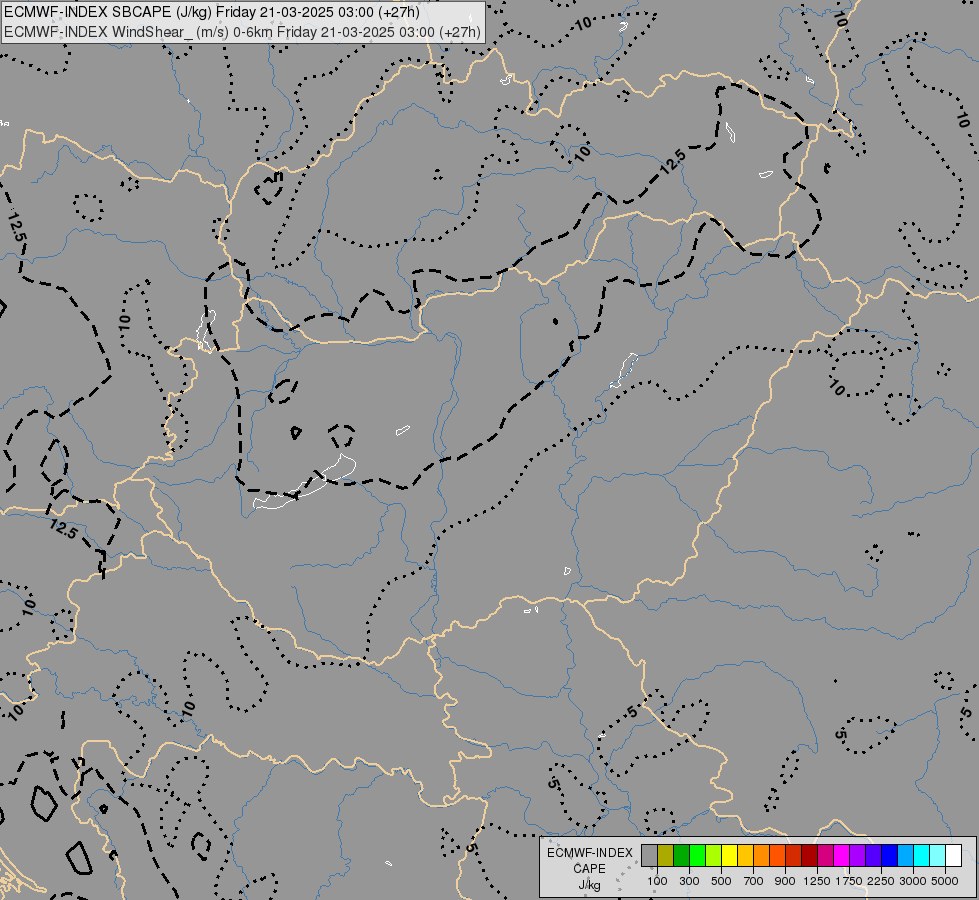Pick the orange legend swatch after 700
The image size is (979, 900).
(762, 856)
